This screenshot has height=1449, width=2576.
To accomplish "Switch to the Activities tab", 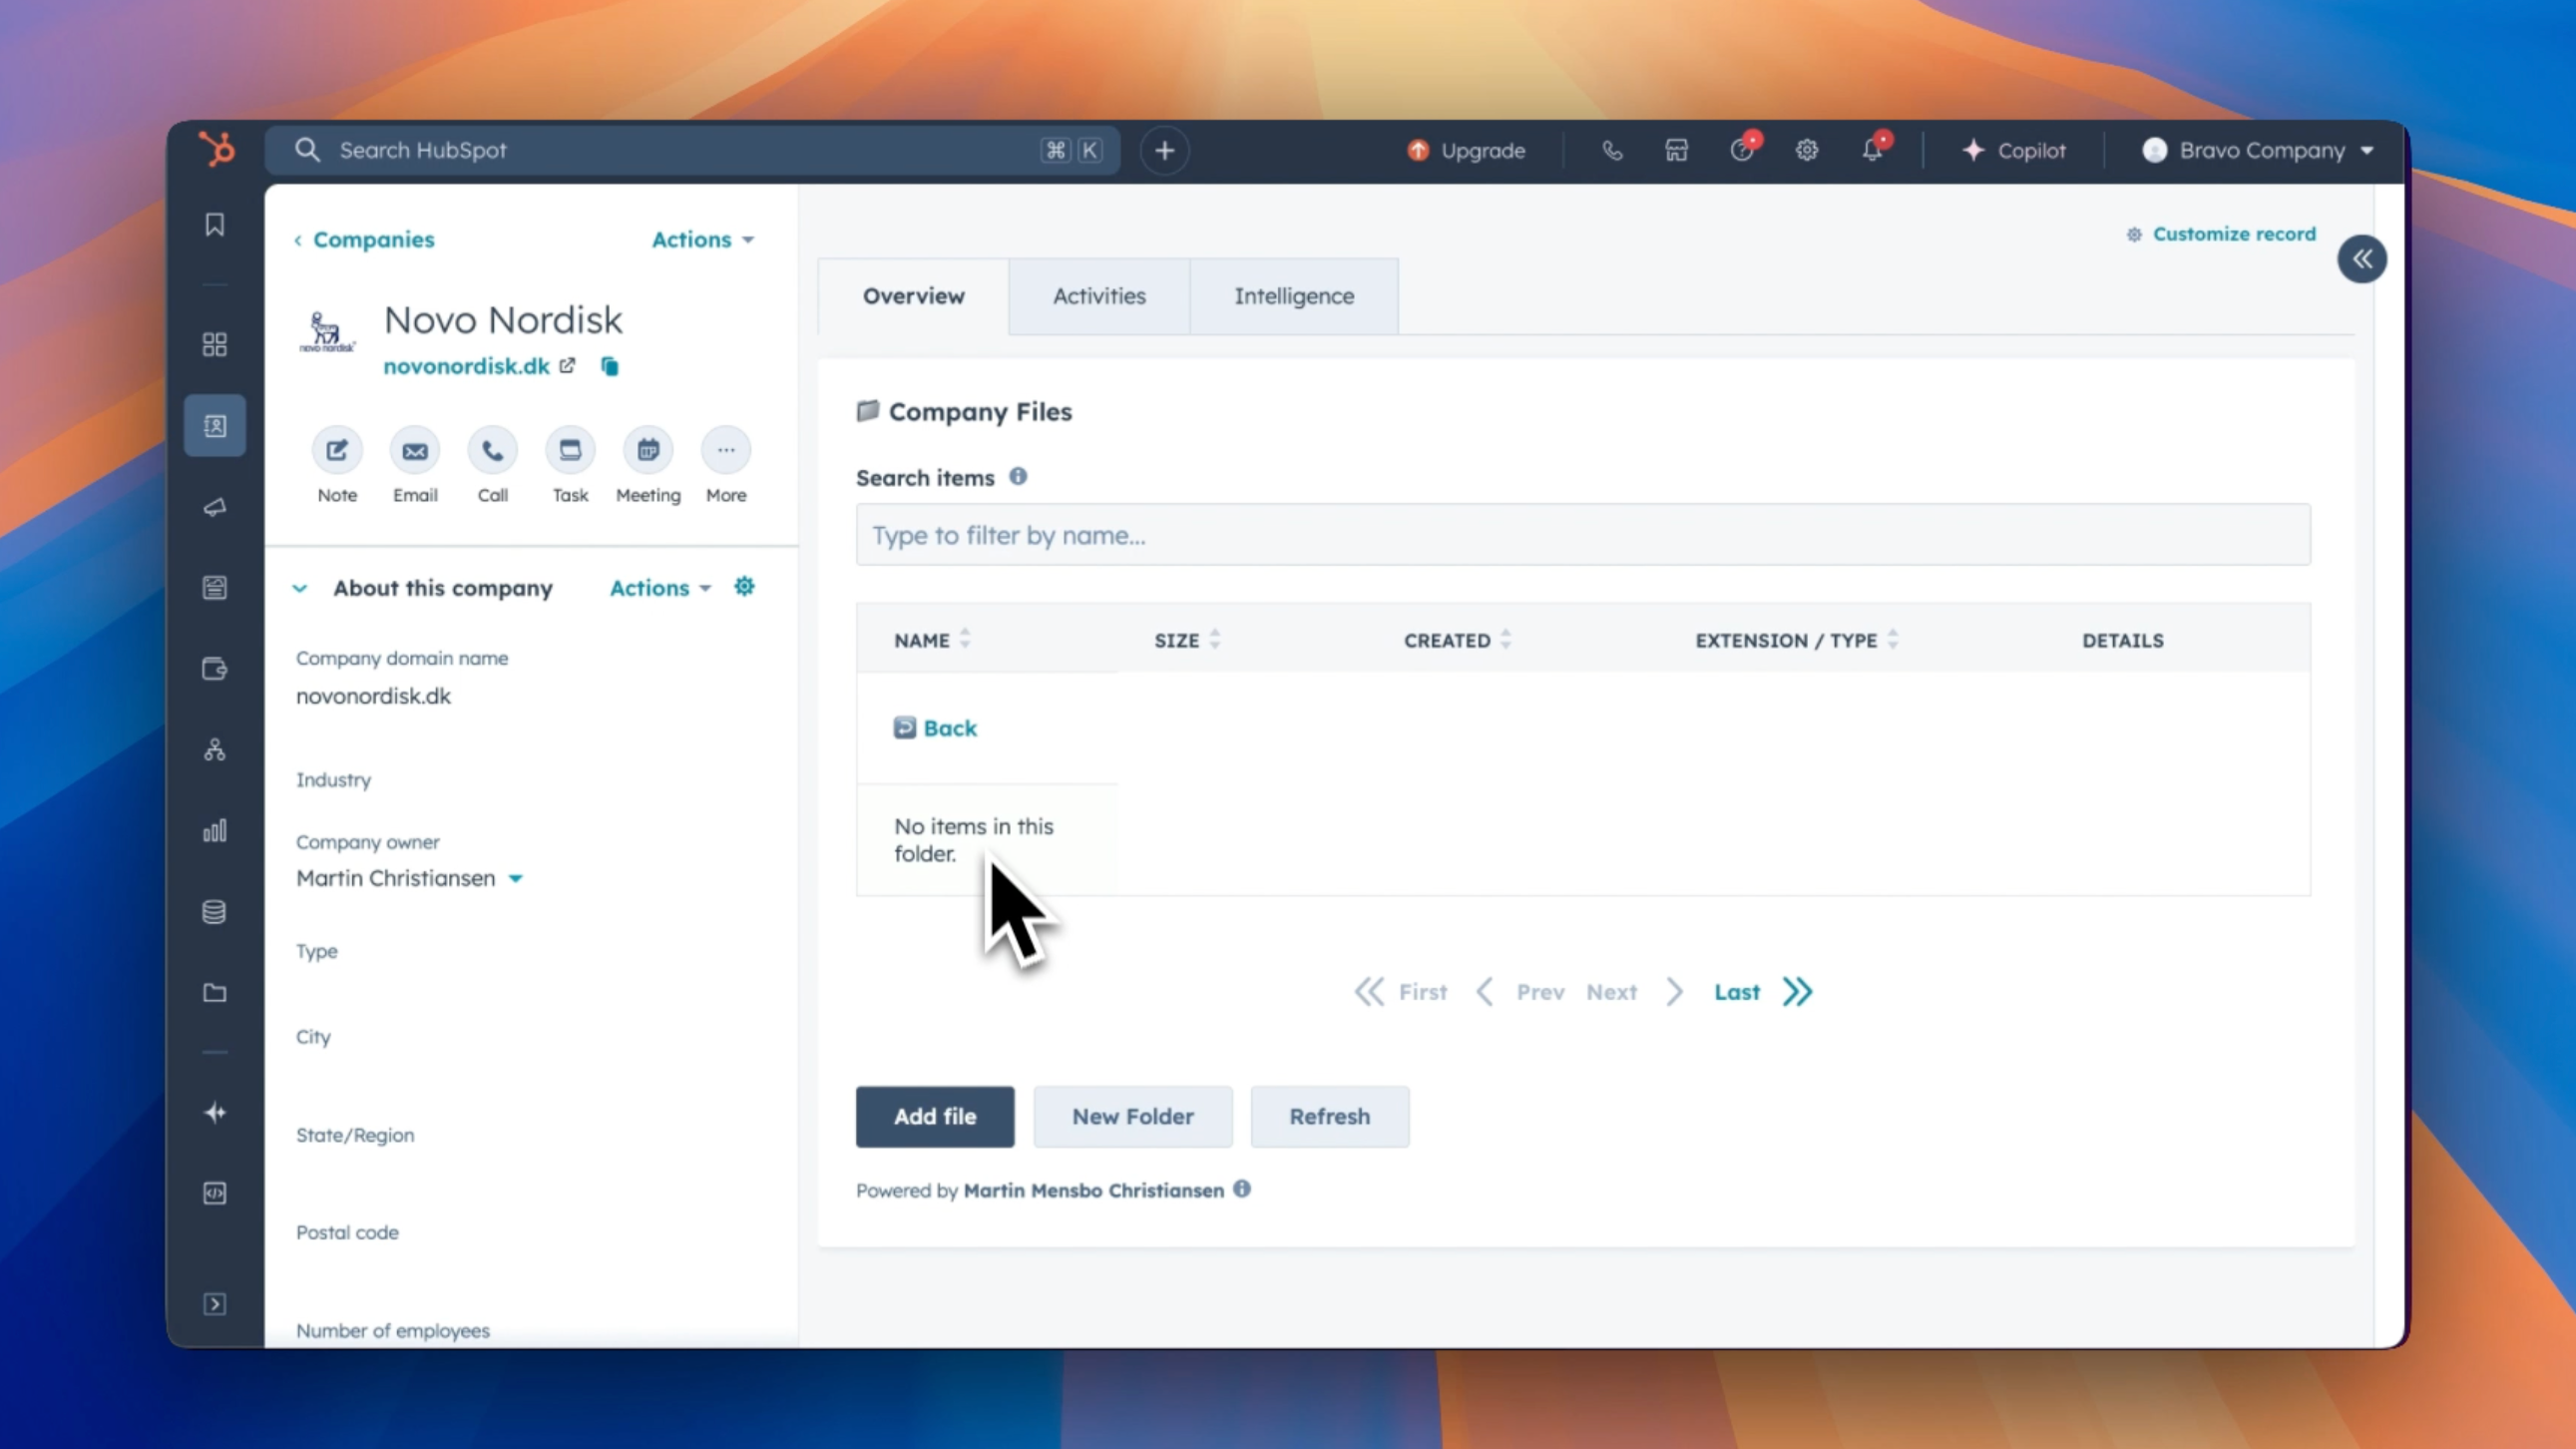I will (1099, 296).
